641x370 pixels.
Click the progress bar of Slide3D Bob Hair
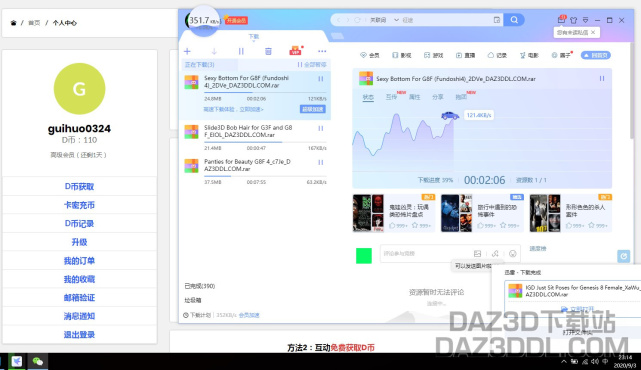265,142
